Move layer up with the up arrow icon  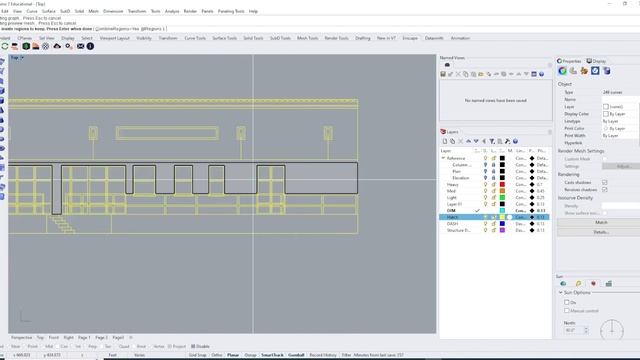[468, 141]
